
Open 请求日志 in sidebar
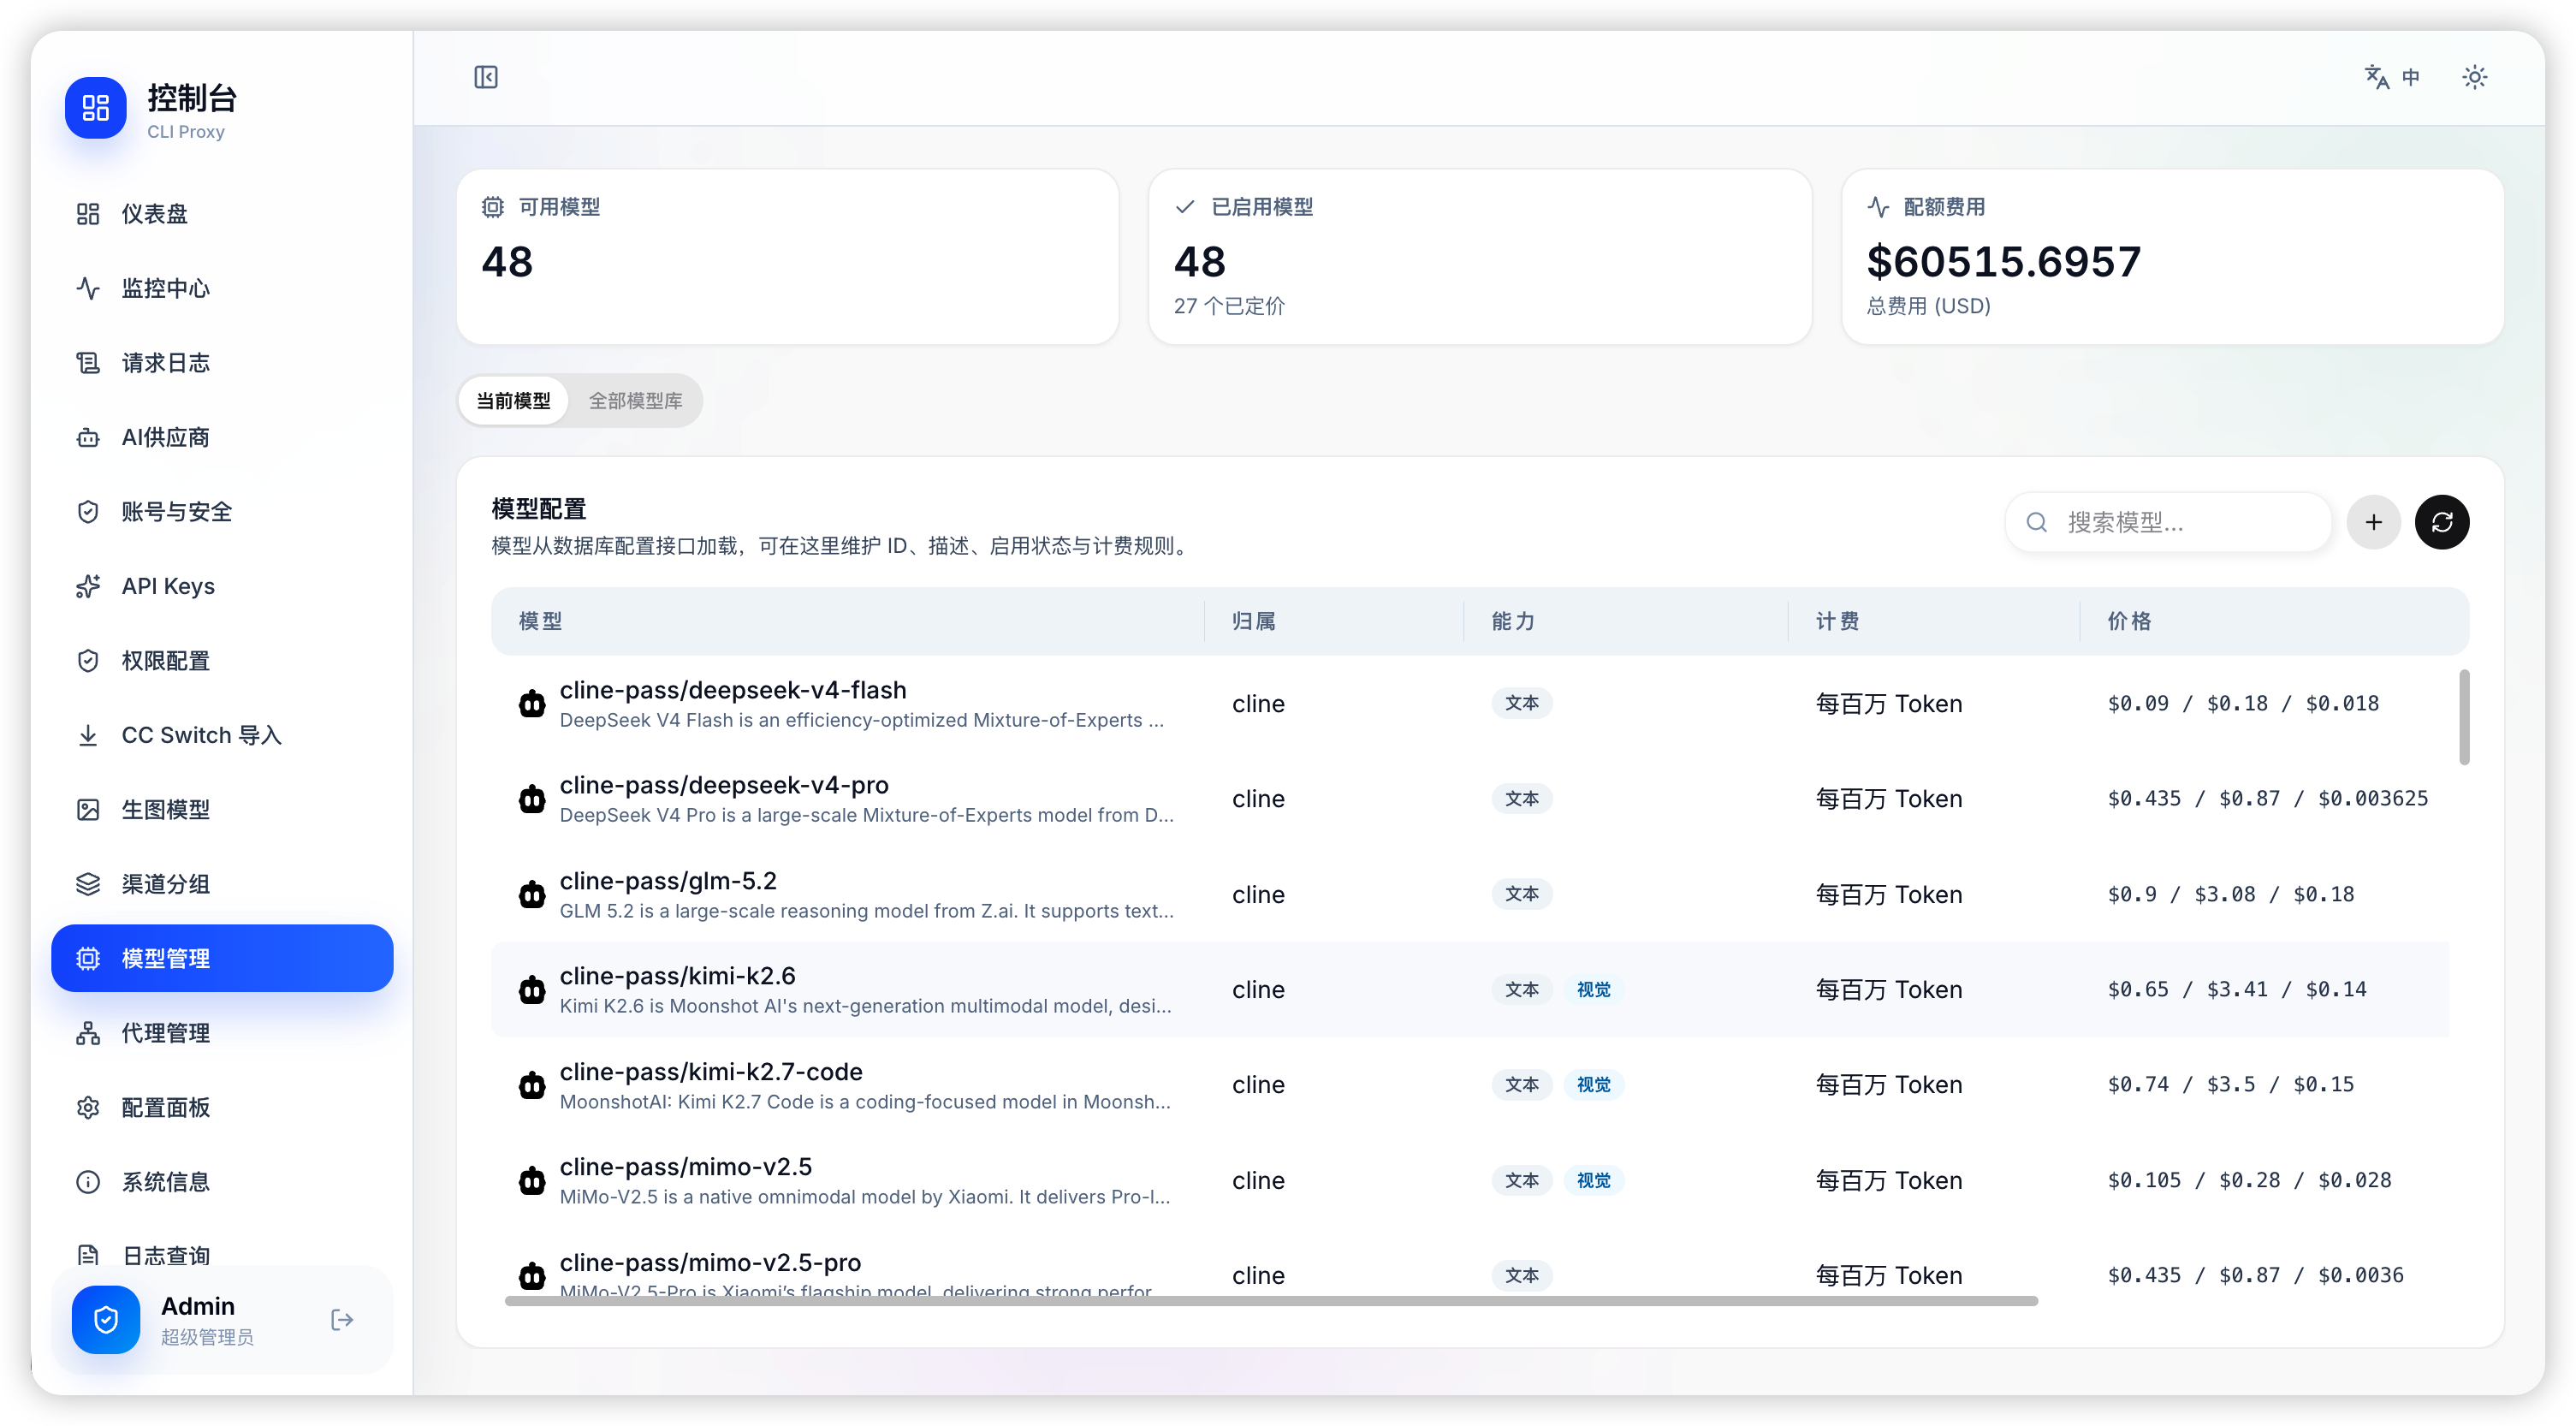click(222, 363)
